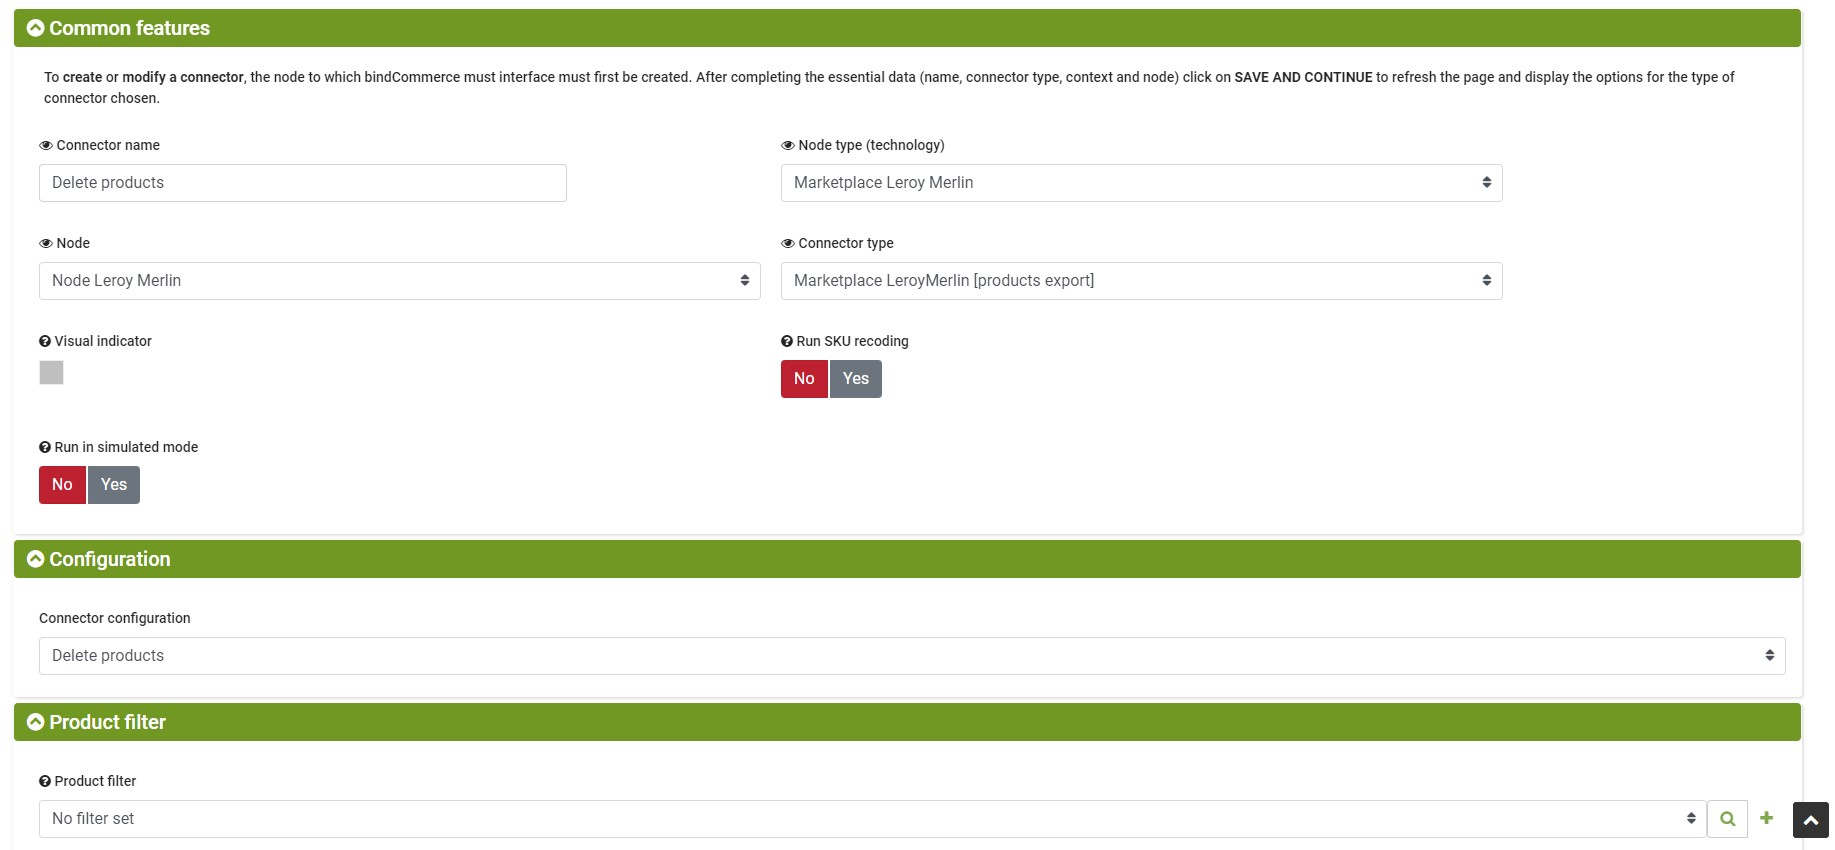The width and height of the screenshot is (1835, 850).
Task: Click the eye icon beside Node label
Action: pyautogui.click(x=46, y=243)
